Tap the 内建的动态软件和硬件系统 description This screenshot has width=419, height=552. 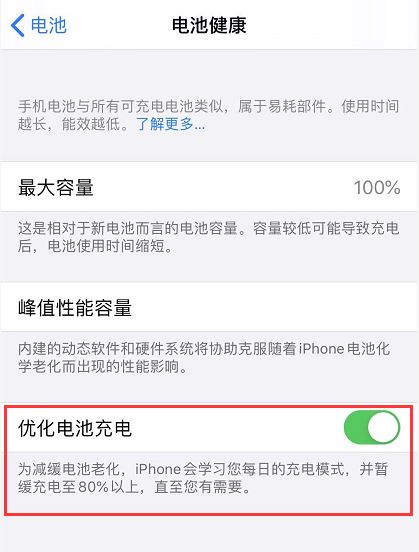[x=204, y=358]
